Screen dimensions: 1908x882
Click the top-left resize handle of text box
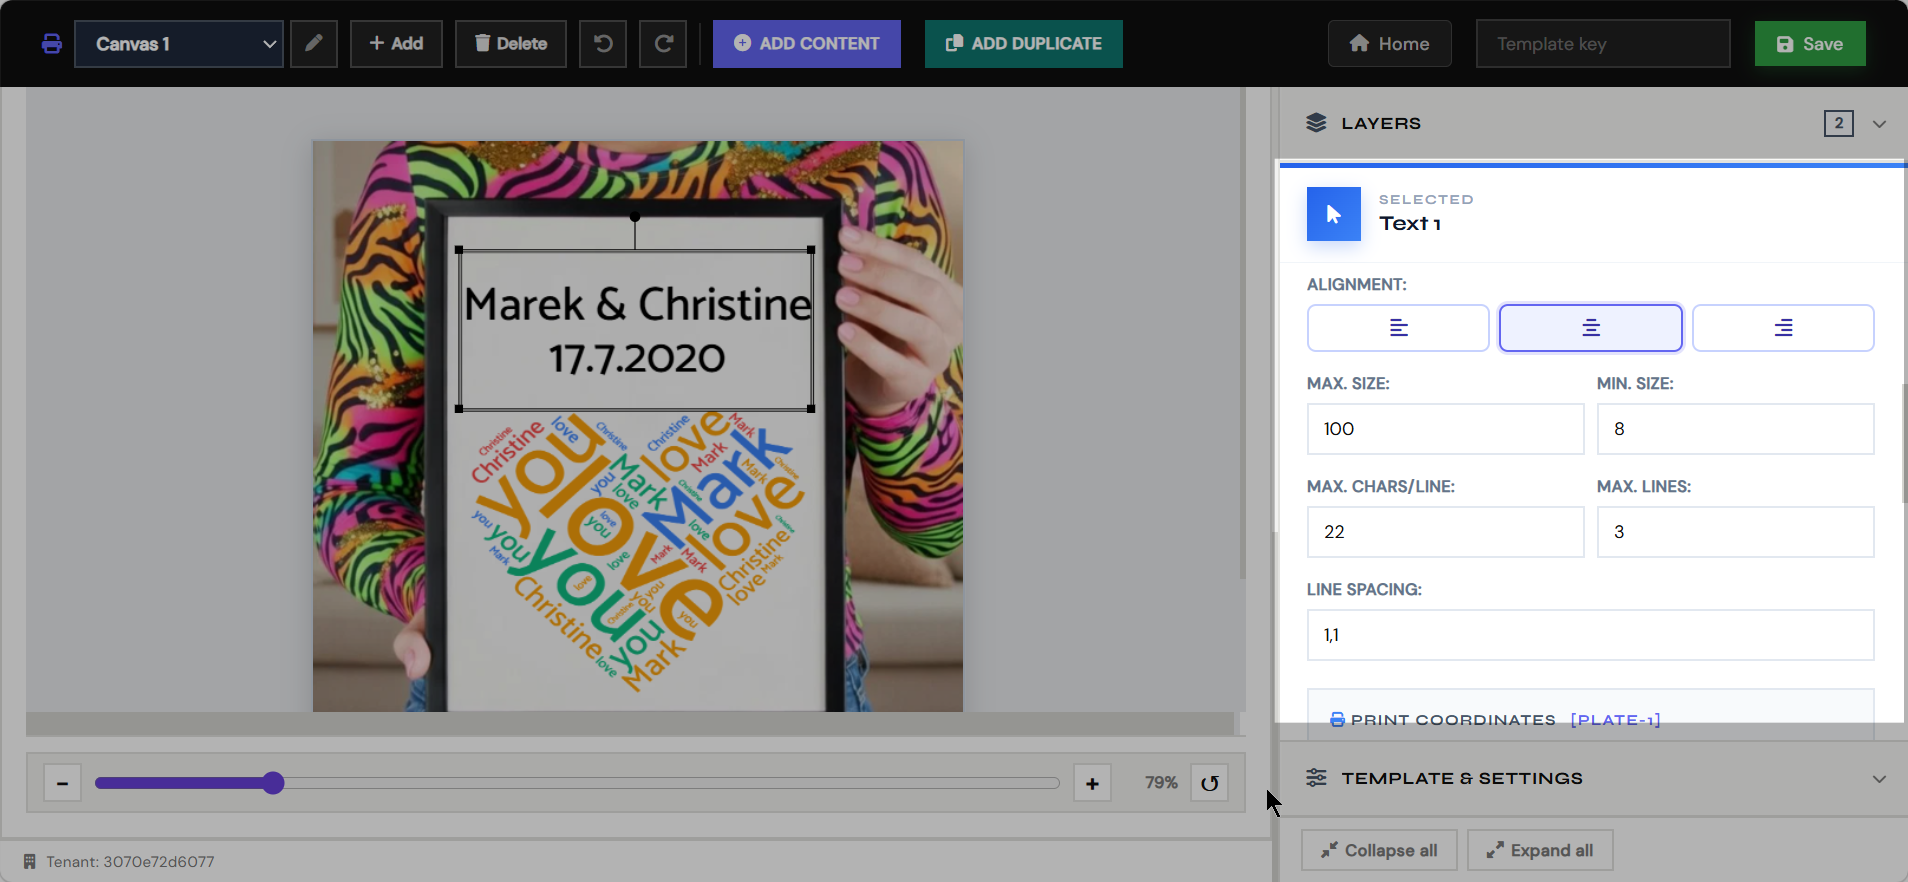point(459,250)
